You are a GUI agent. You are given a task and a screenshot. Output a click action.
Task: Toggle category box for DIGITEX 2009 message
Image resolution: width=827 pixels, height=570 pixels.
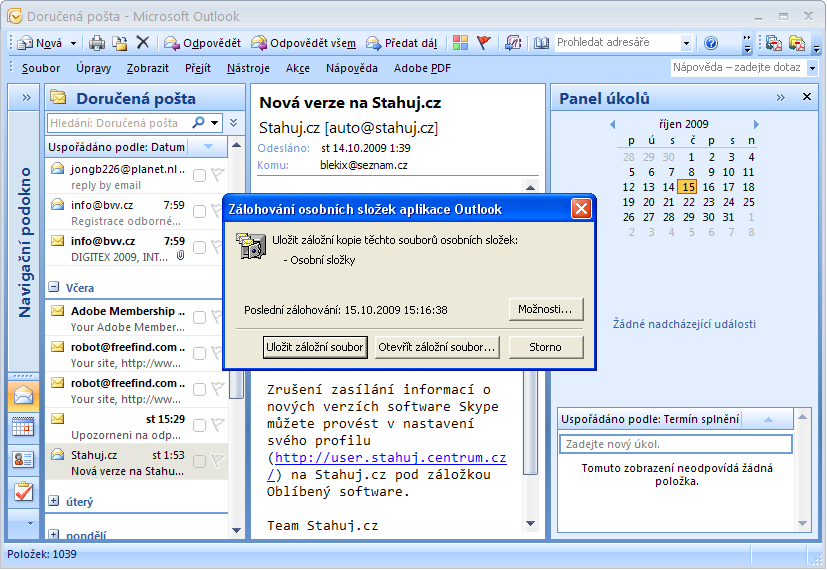[x=199, y=247]
